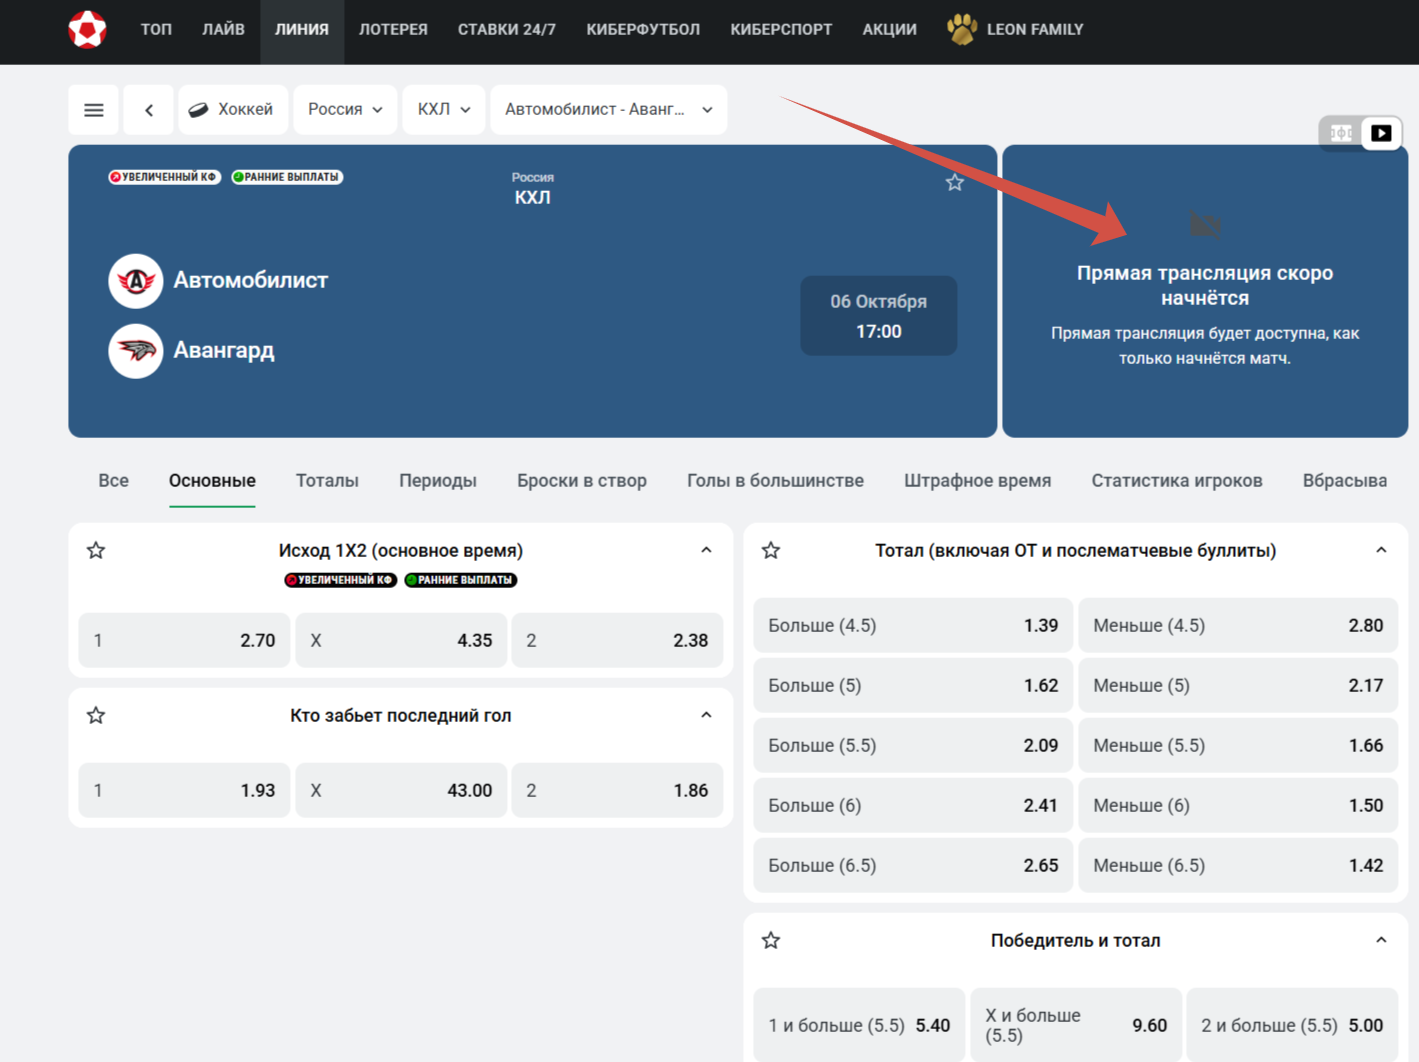Click the 06 Октября 17:00 match time box
Screen dimensions: 1419x1062
pos(879,316)
